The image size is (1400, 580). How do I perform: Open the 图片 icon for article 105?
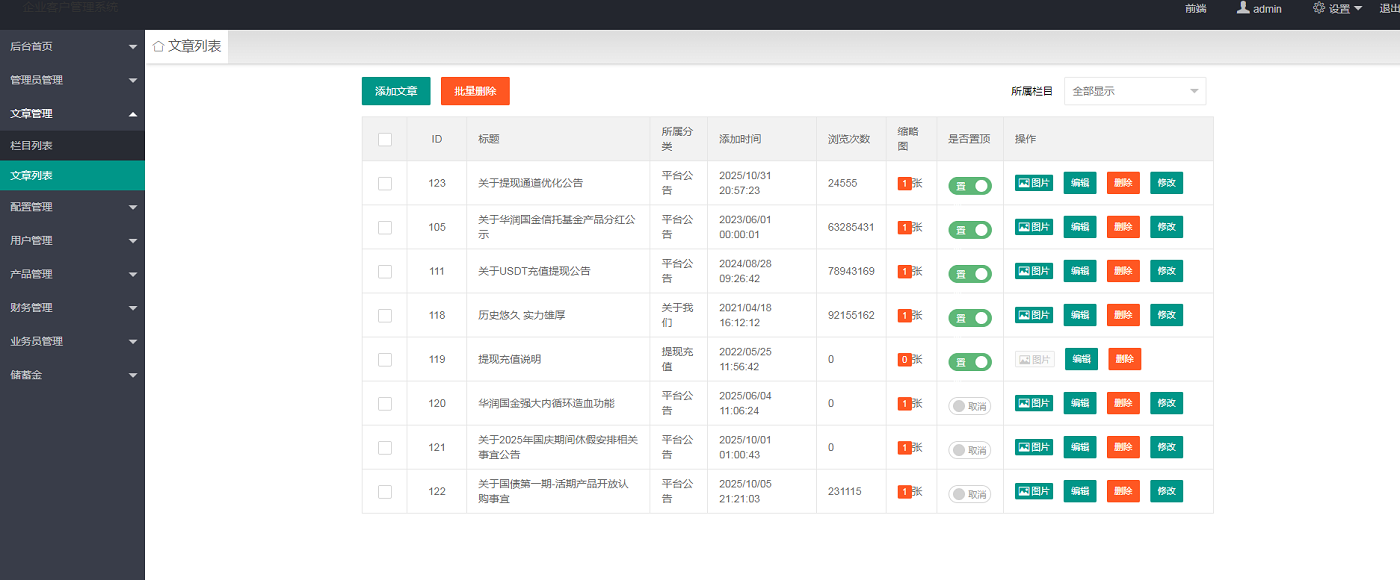(1032, 226)
